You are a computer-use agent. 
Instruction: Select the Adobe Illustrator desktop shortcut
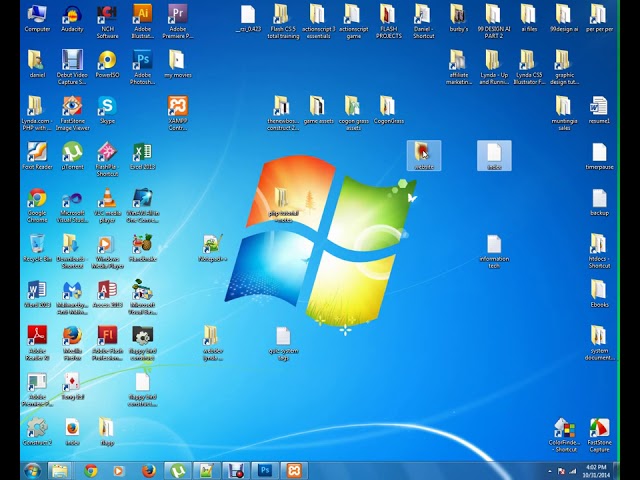tap(142, 22)
